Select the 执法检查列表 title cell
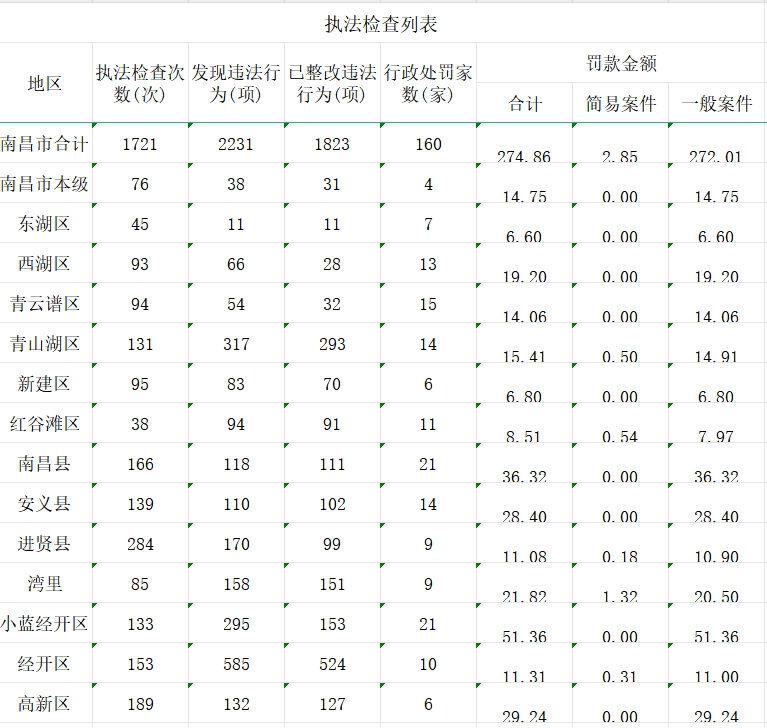The width and height of the screenshot is (767, 728). (x=382, y=23)
